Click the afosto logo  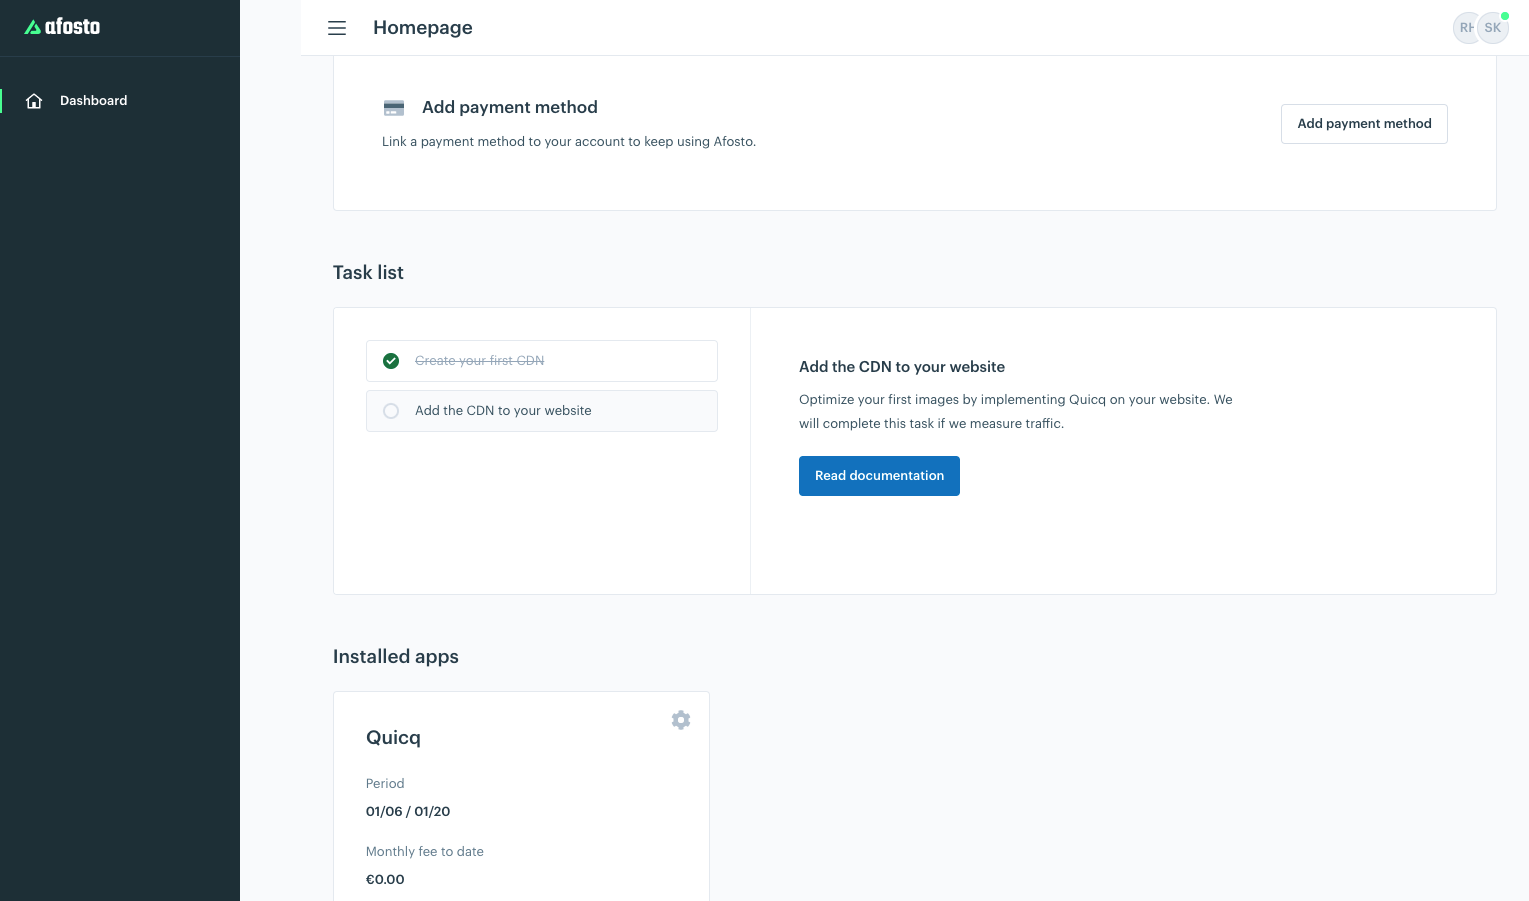(x=62, y=27)
